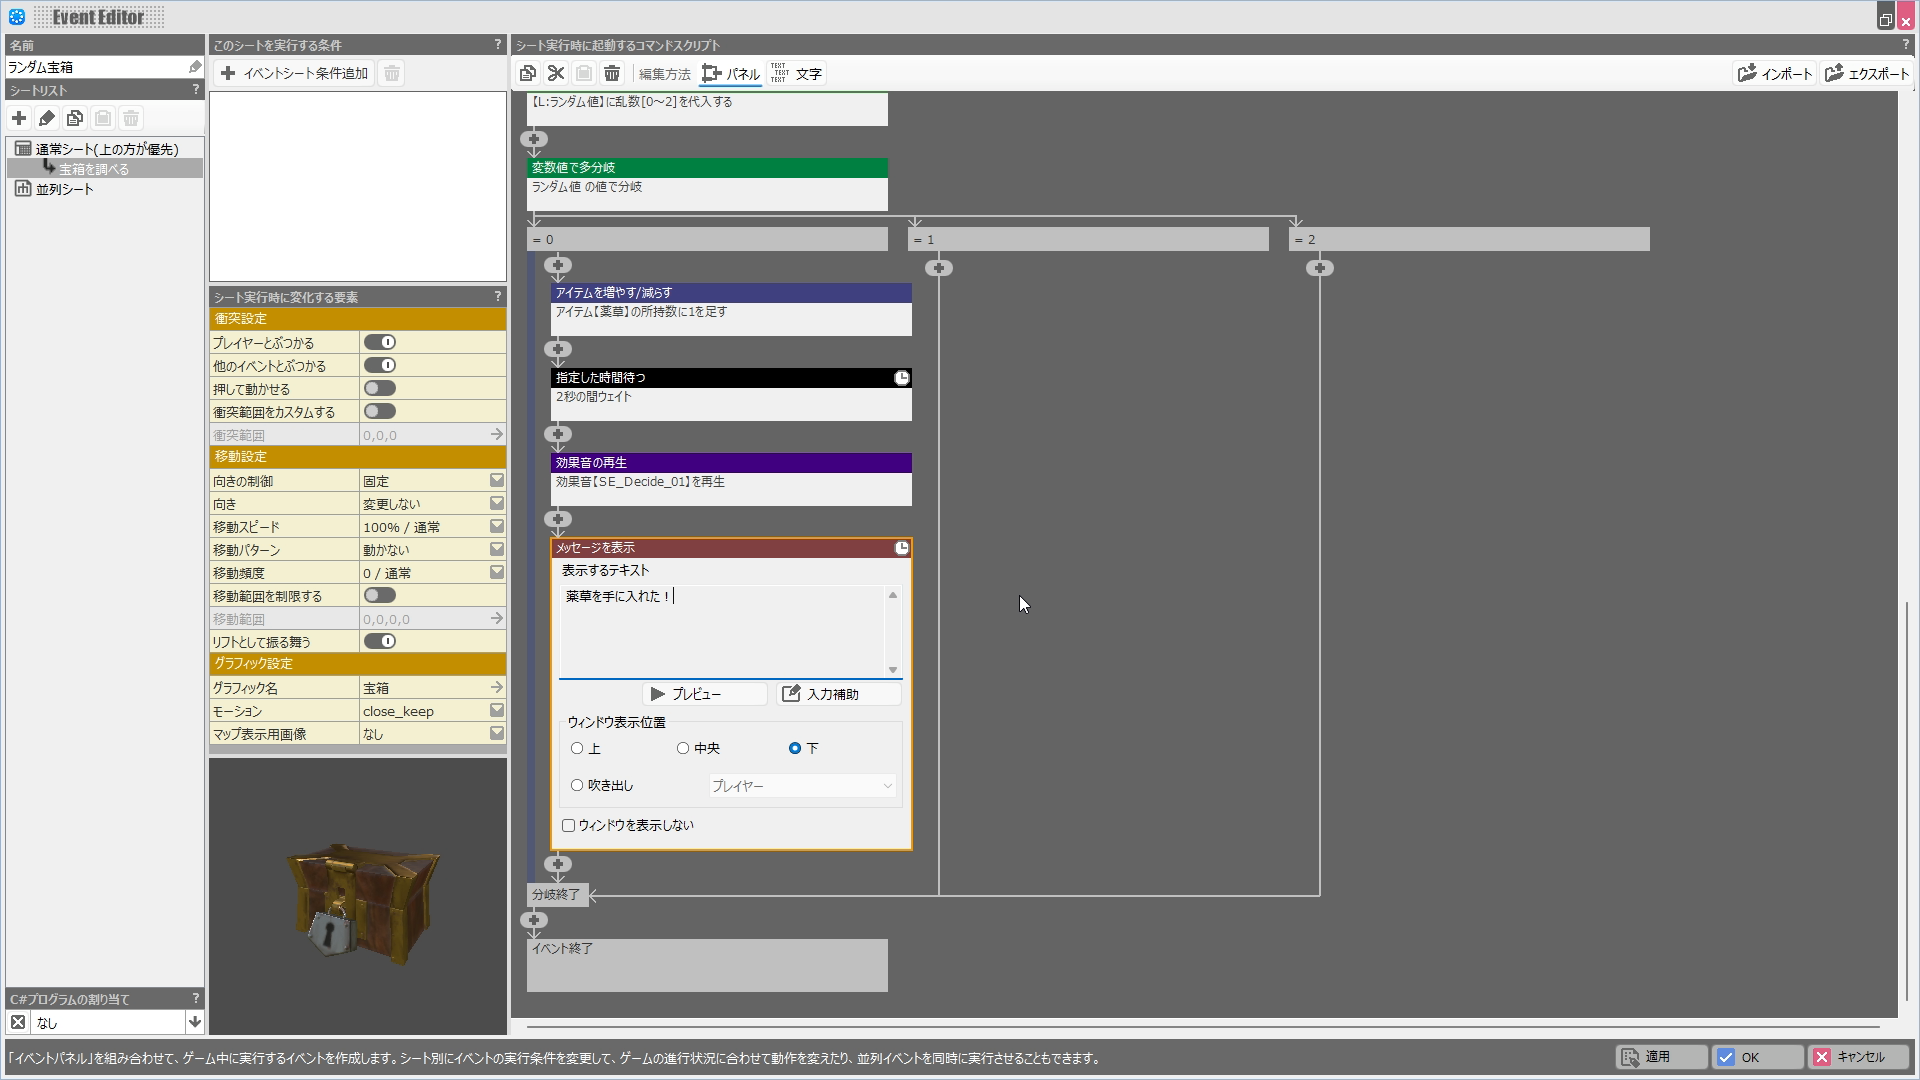
Task: Open 移動スピード dropdown
Action: point(496,526)
